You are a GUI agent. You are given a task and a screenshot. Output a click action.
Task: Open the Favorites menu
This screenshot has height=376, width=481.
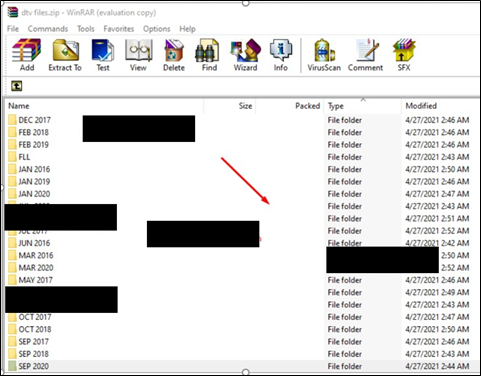119,29
